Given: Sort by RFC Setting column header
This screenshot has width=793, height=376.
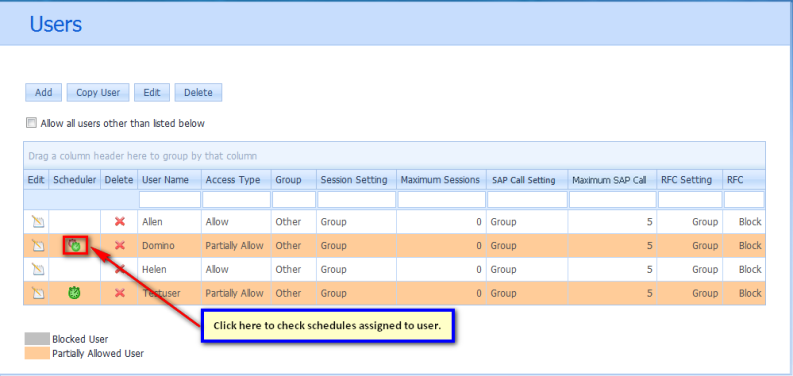Looking at the screenshot, I should 690,180.
